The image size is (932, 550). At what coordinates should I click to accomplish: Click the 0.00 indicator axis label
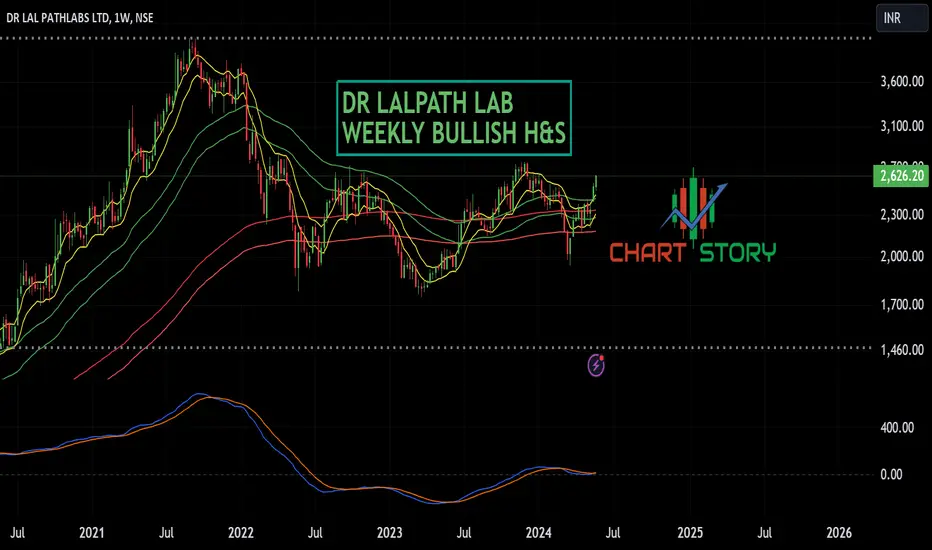click(x=891, y=474)
